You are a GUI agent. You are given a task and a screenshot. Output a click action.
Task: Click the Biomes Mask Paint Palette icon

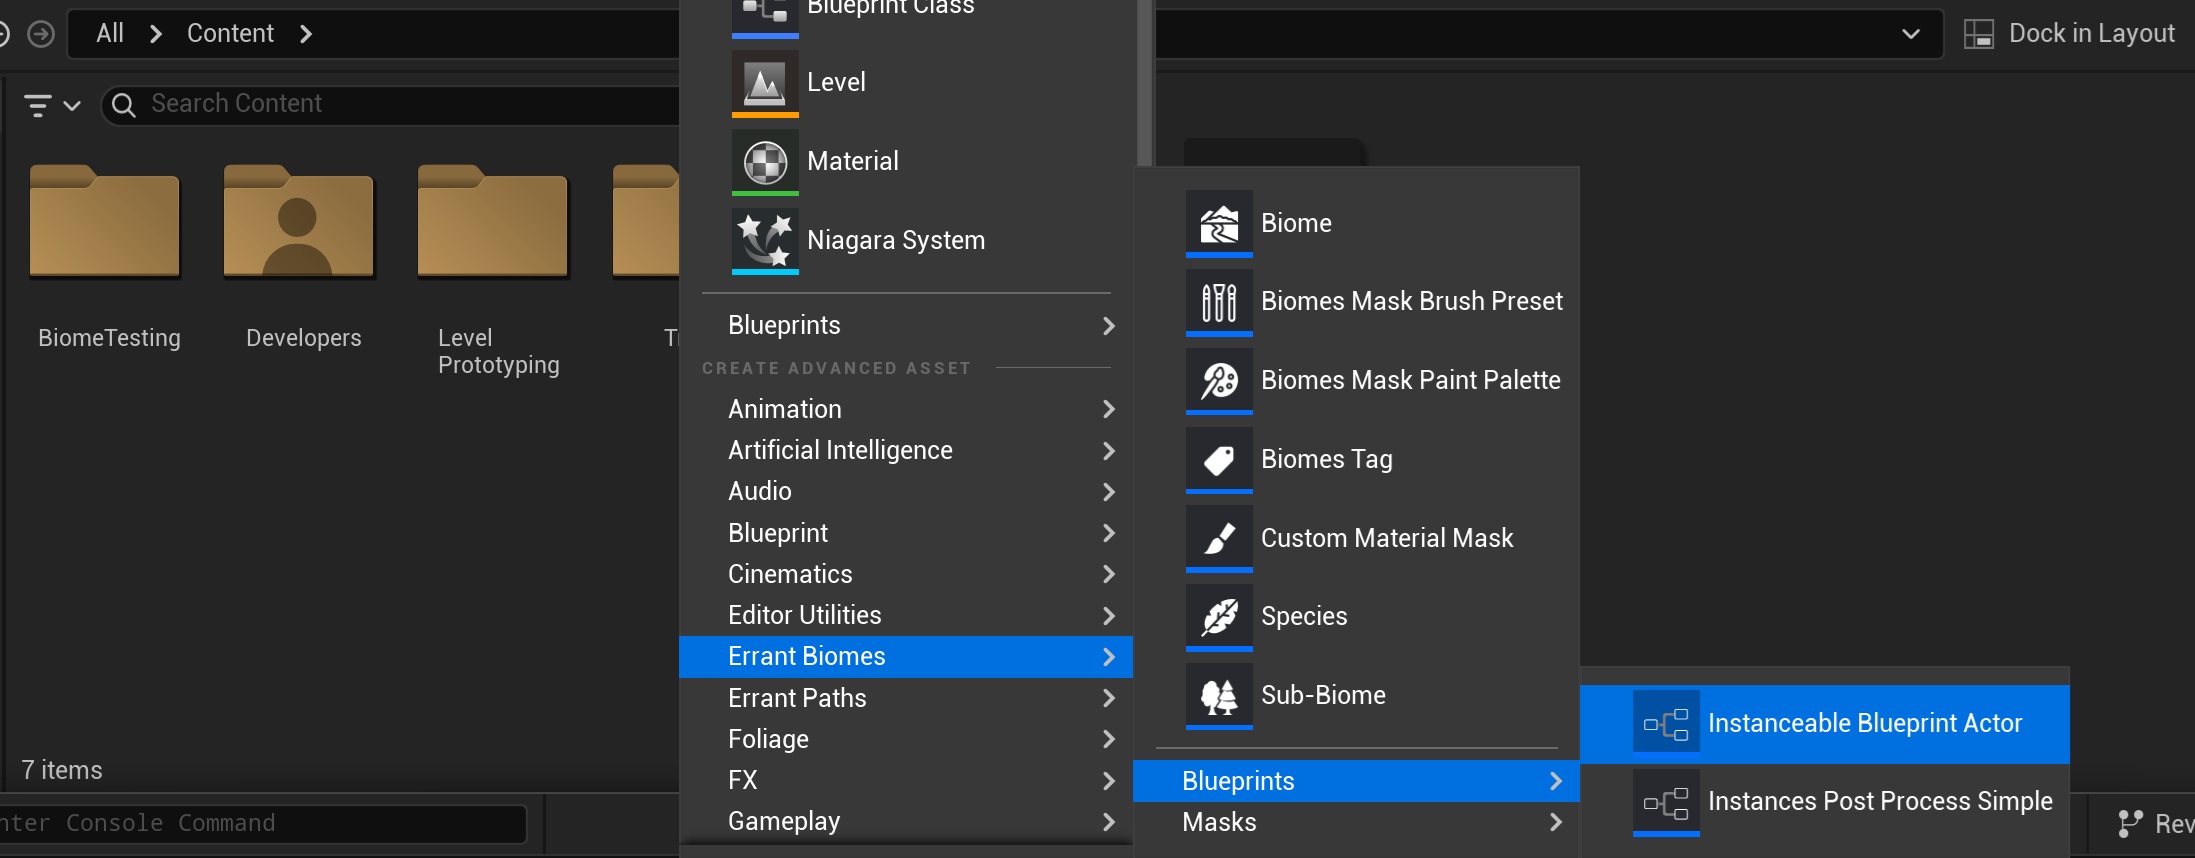1218,380
